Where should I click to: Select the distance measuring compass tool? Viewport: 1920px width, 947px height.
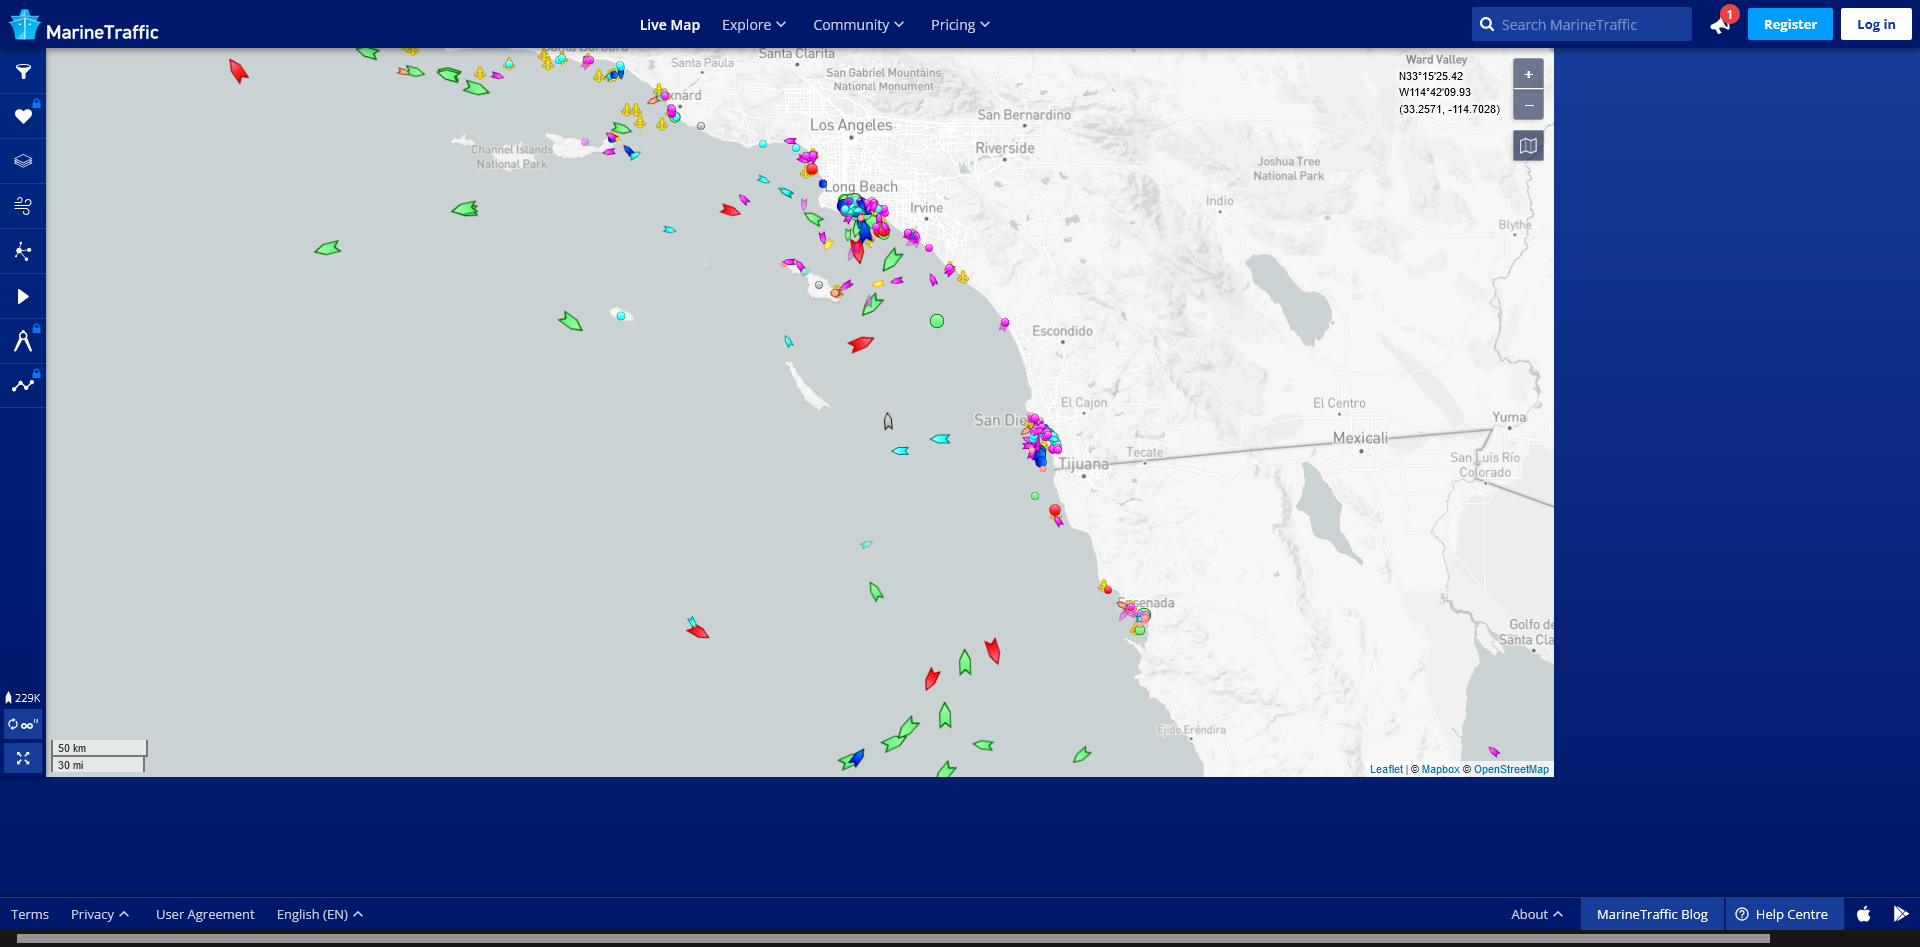tap(23, 341)
